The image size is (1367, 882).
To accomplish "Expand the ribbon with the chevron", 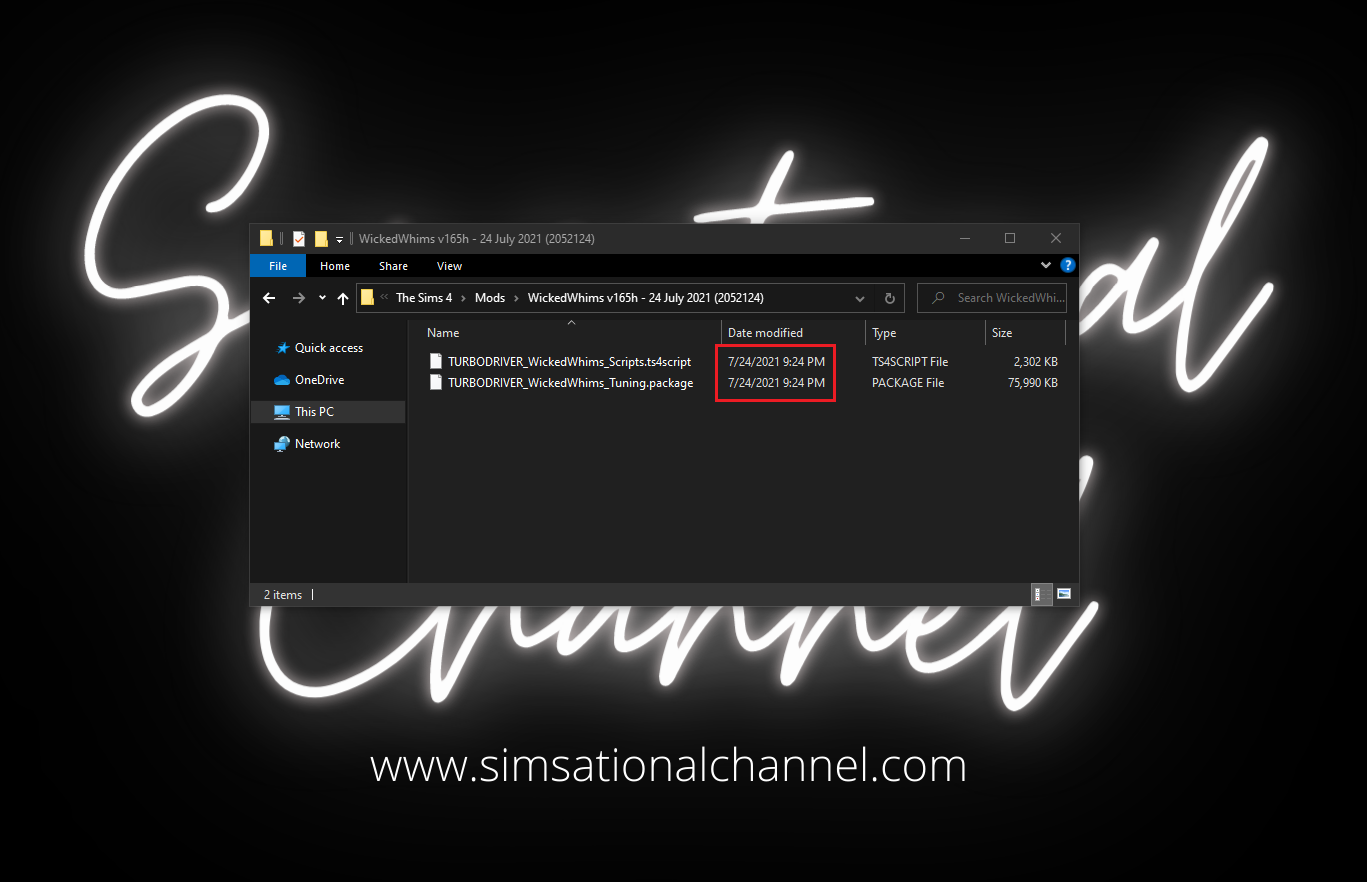I will click(x=1046, y=265).
